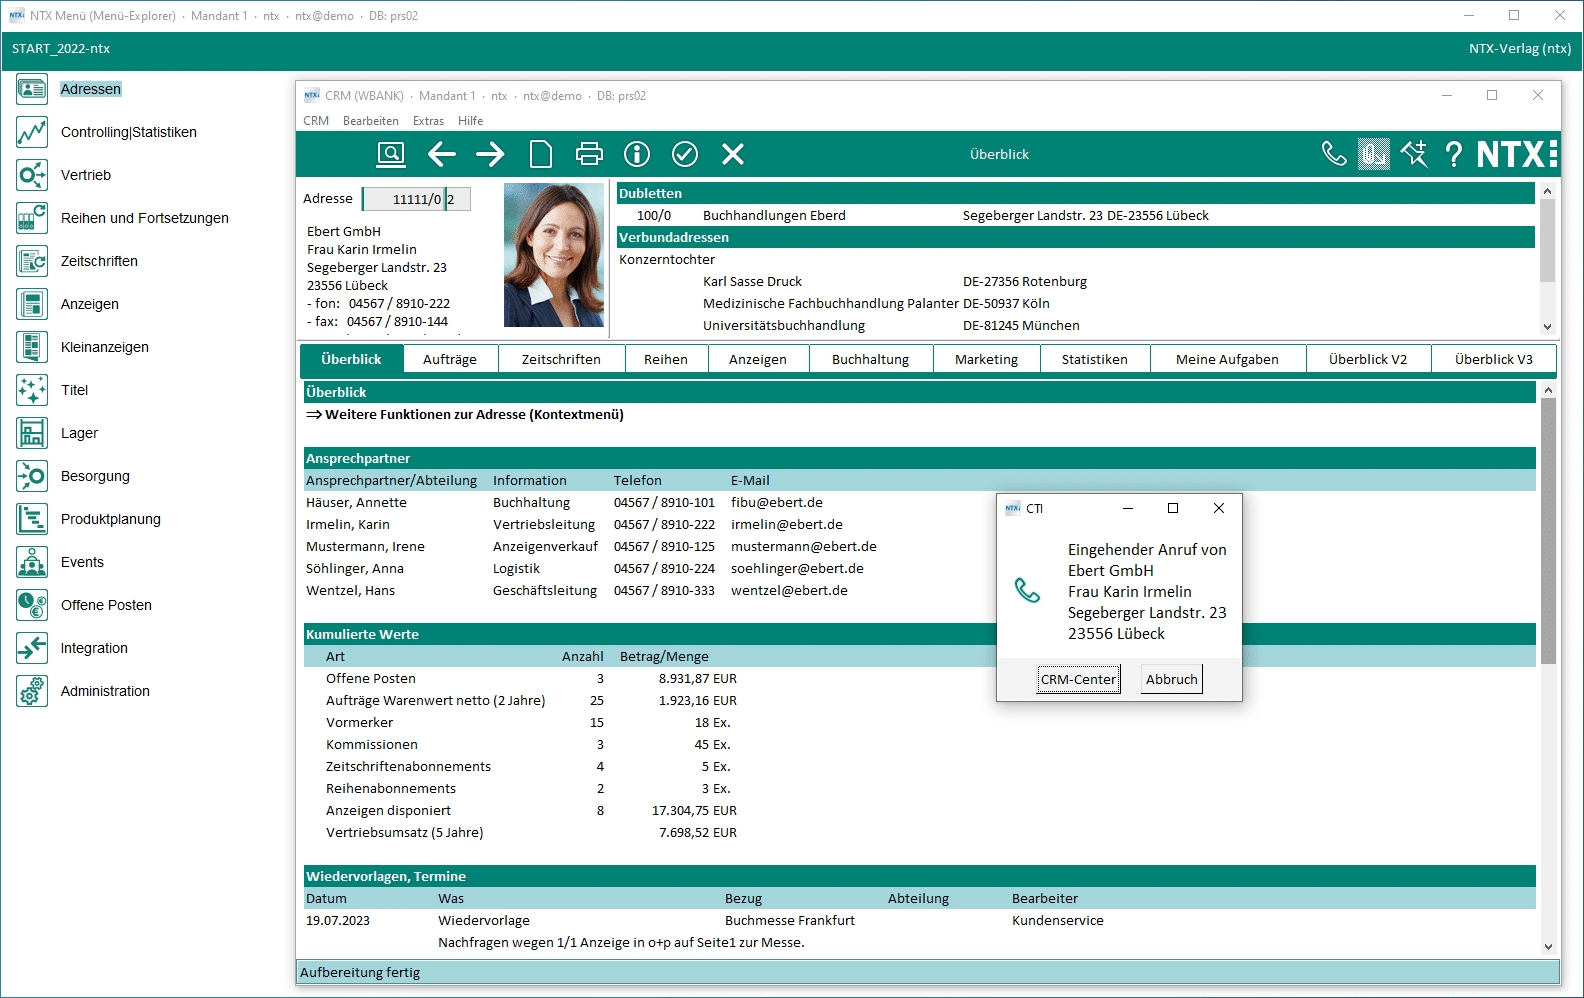Click the down arrow of Dubletten scrollbar
The image size is (1584, 998).
click(x=1547, y=326)
